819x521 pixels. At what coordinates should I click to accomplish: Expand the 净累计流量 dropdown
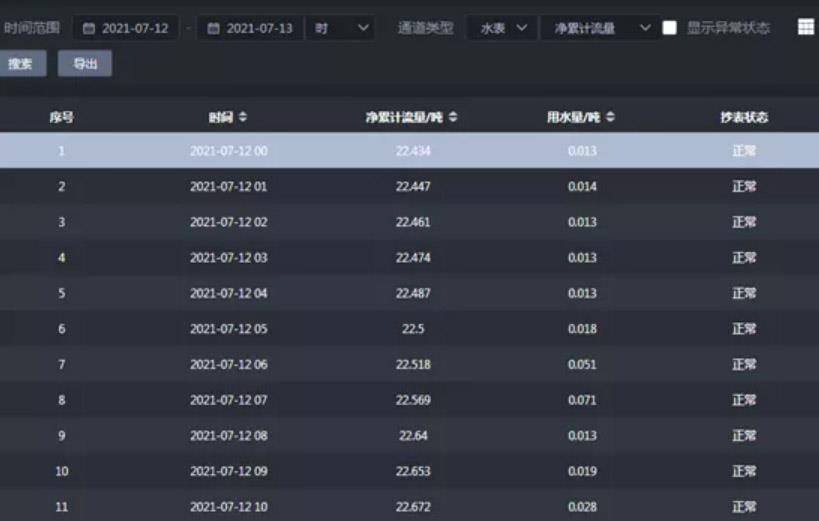[x=599, y=28]
